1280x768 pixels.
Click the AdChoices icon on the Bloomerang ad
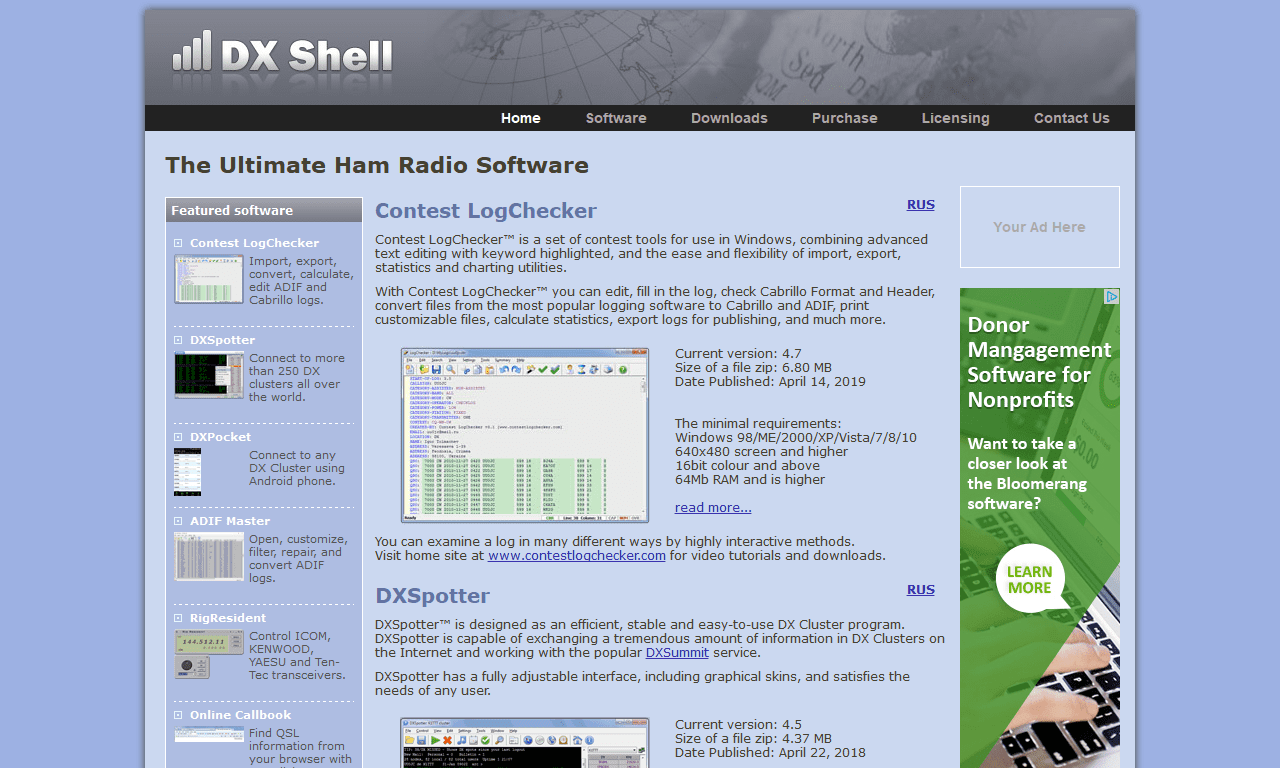point(1111,297)
